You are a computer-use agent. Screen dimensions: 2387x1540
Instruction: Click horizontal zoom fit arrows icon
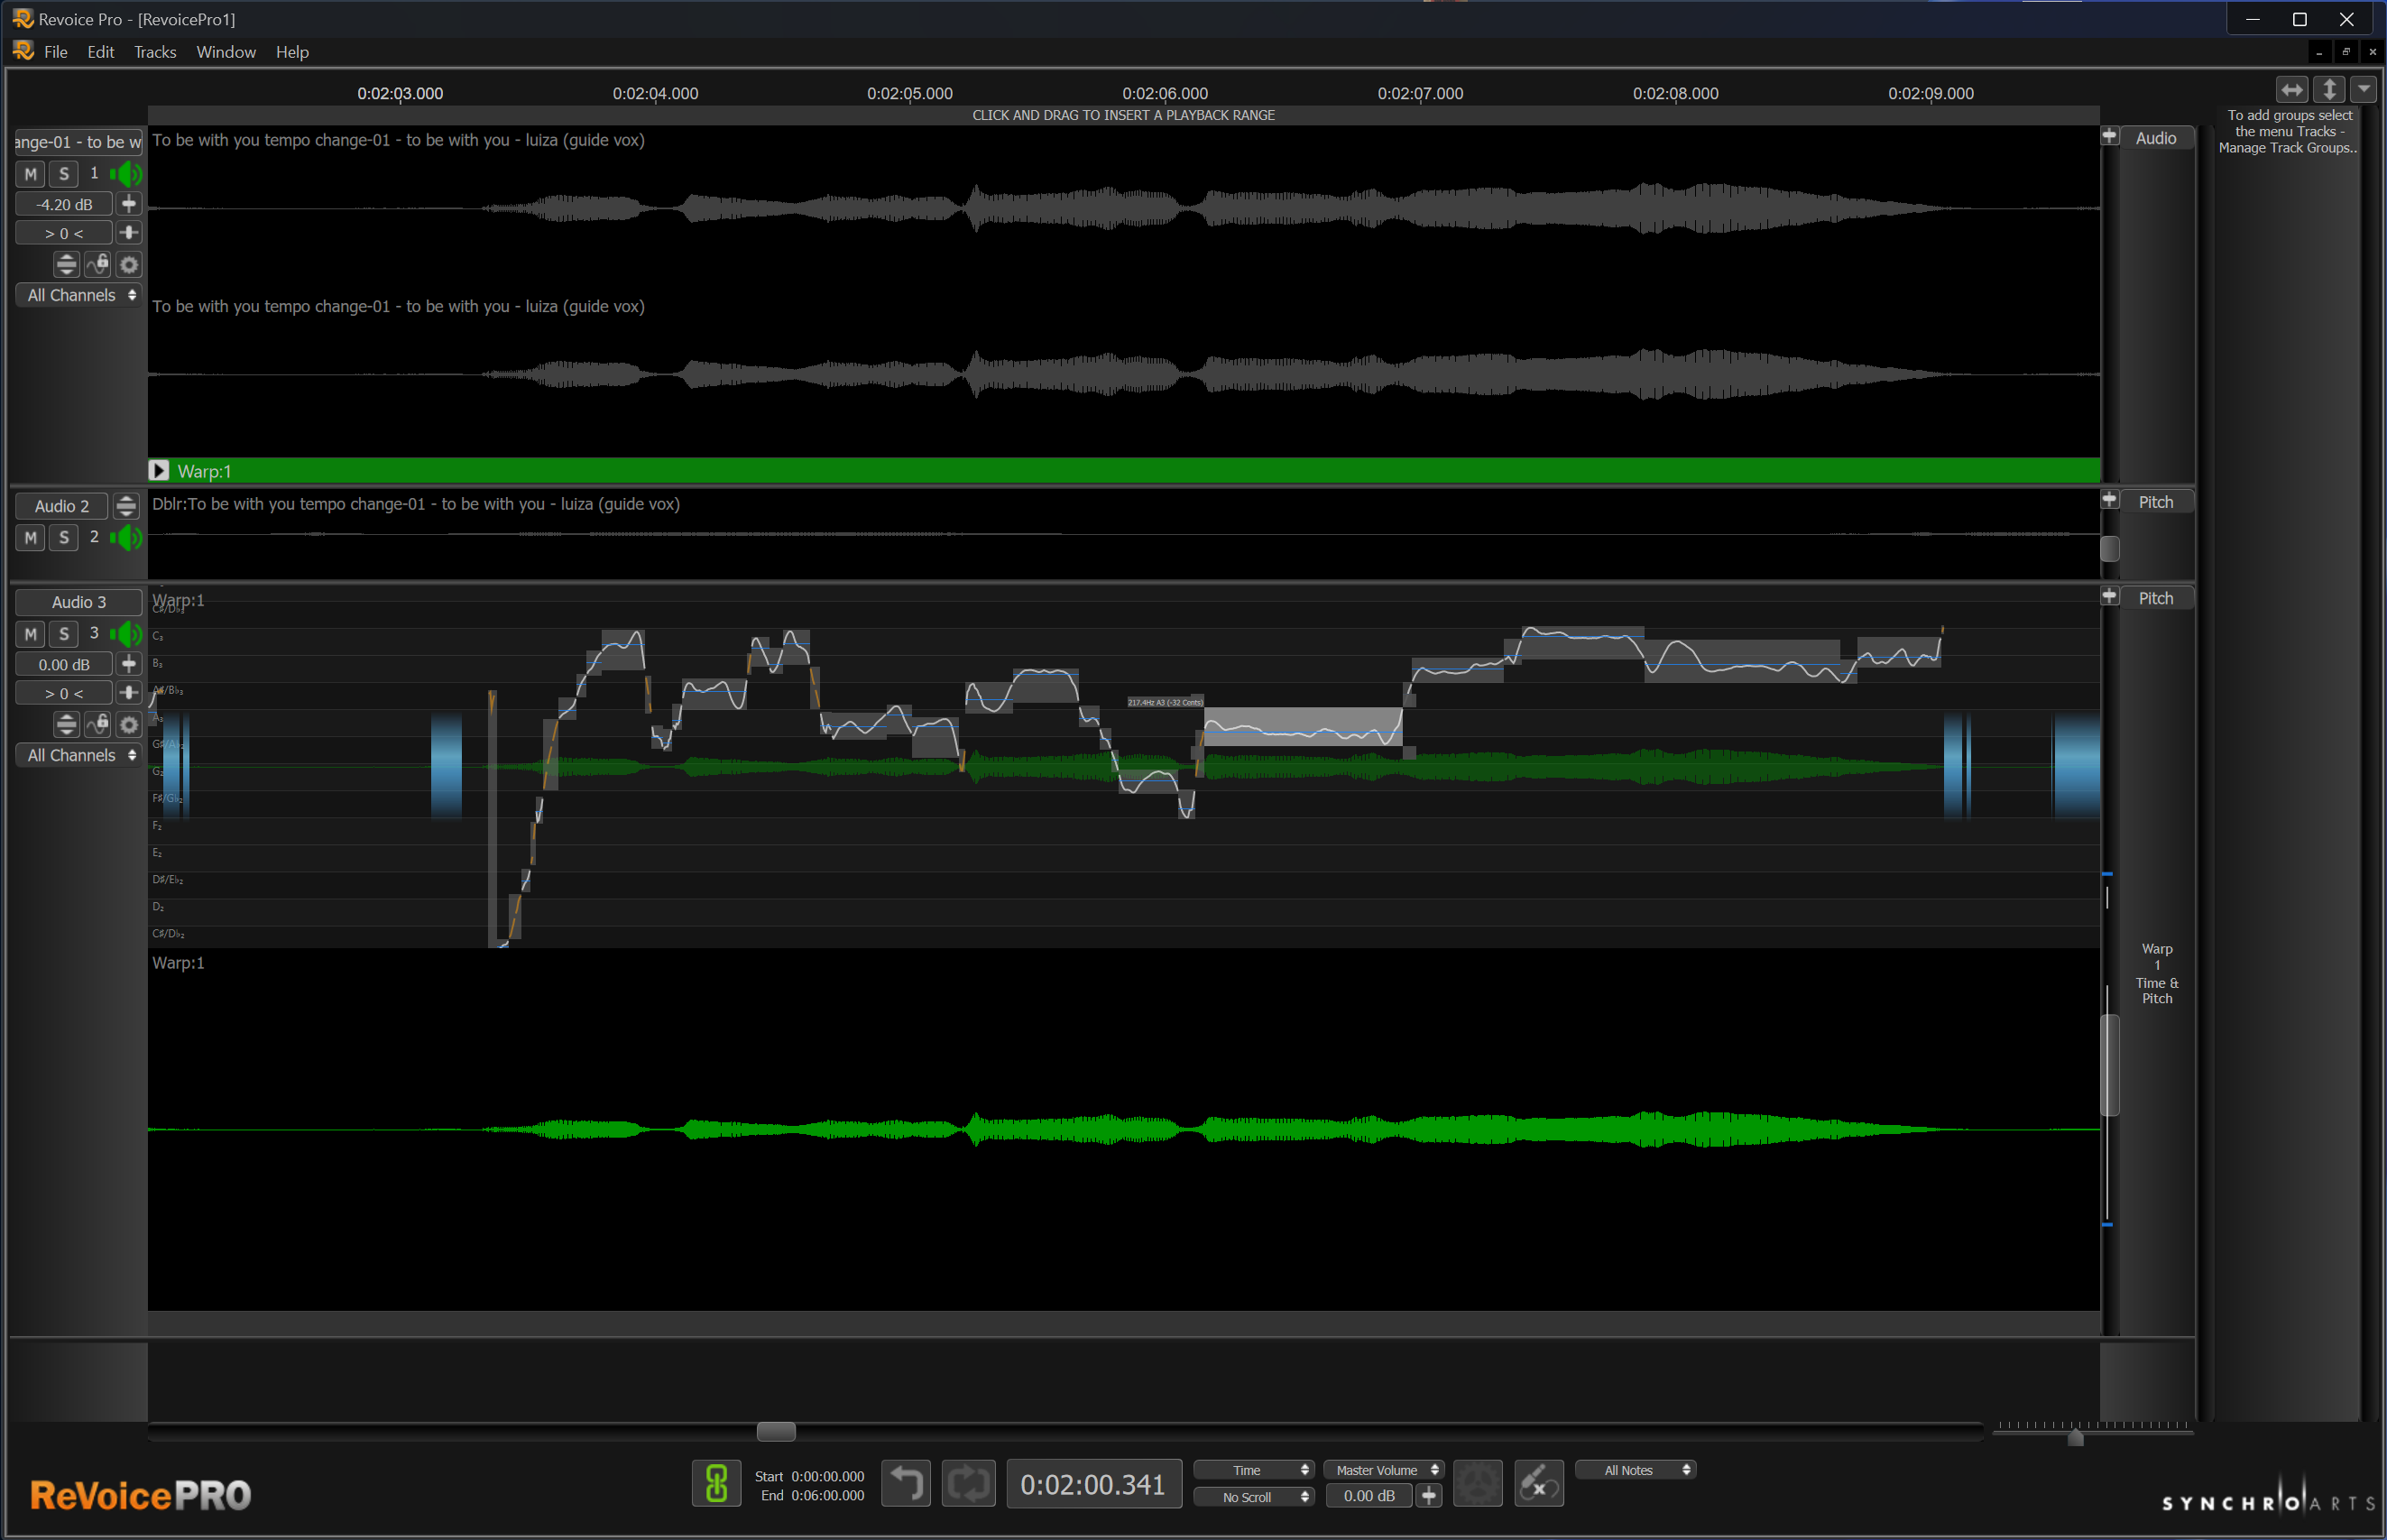2291,90
